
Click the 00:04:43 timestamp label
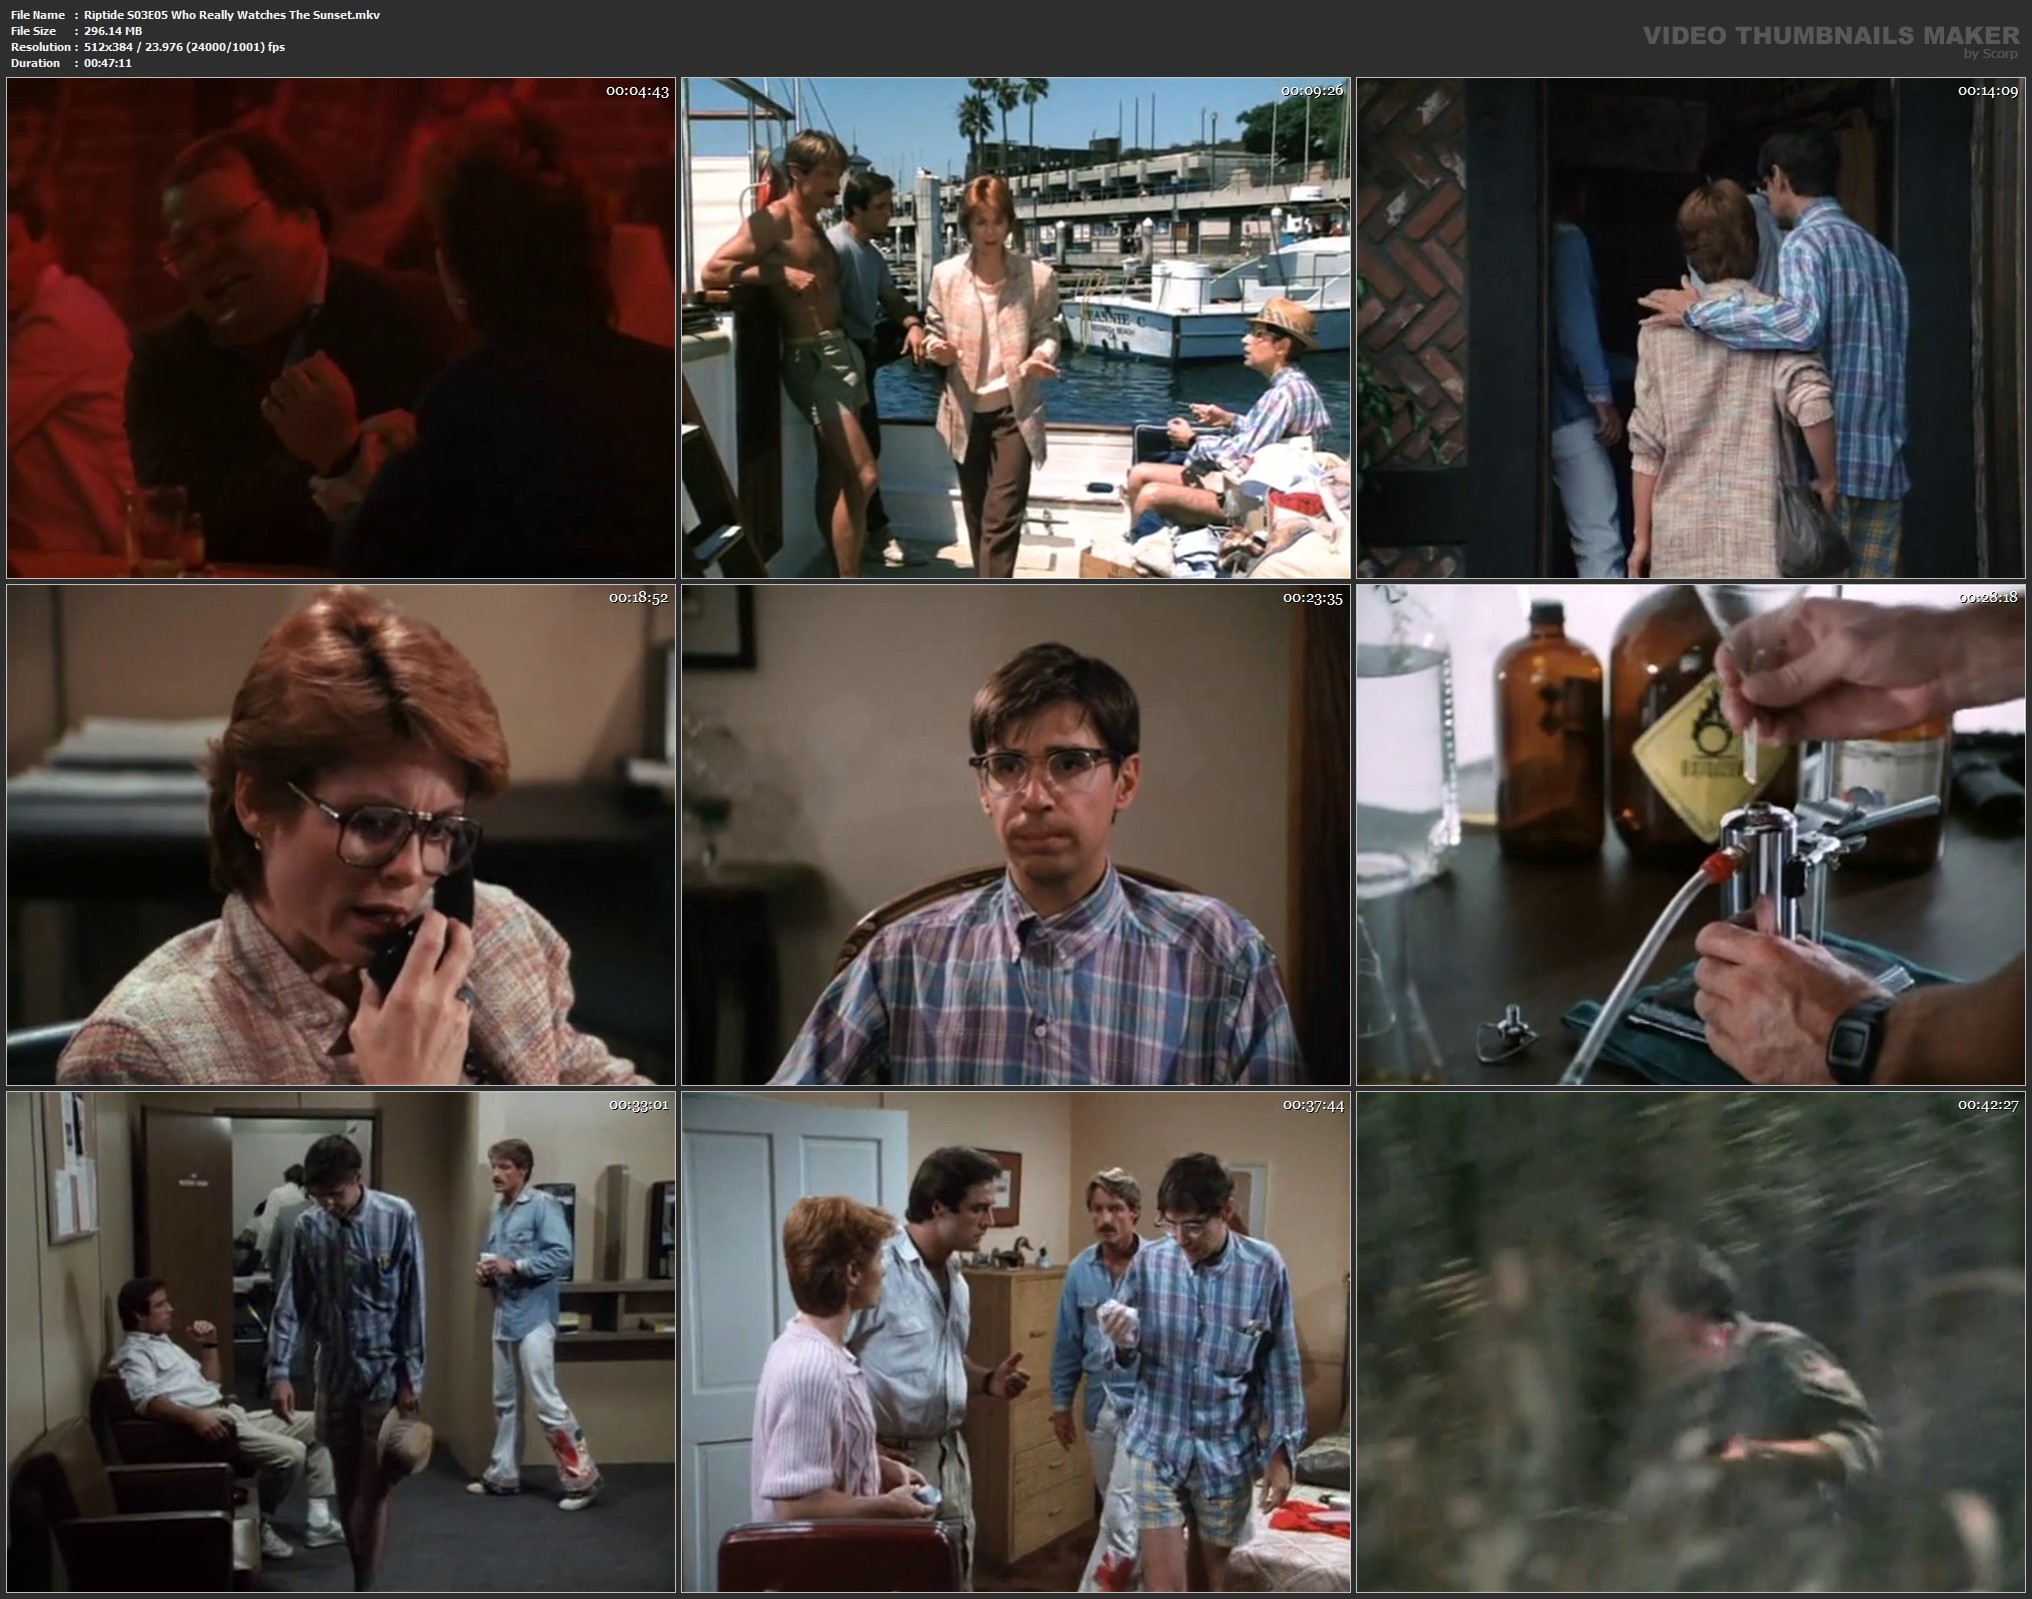pos(637,91)
